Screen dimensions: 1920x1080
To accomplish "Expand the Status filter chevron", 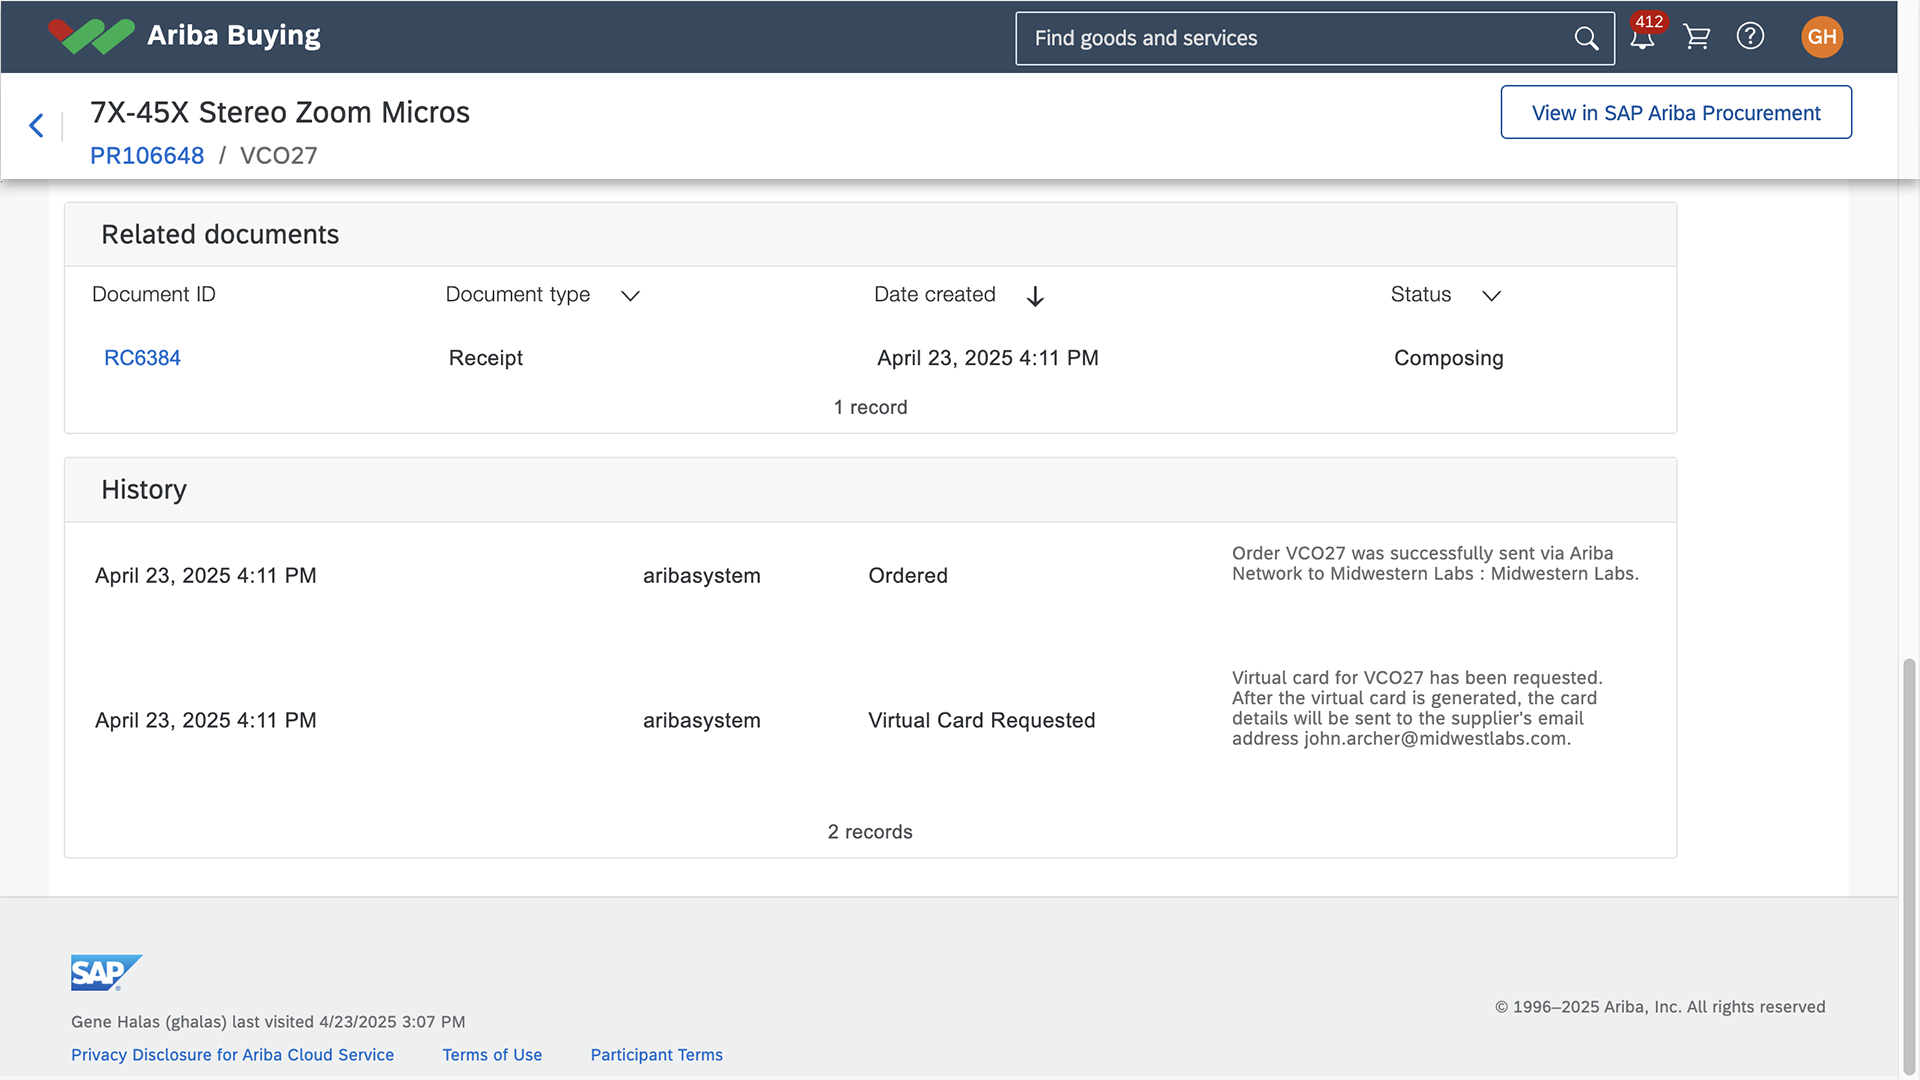I will tap(1491, 296).
